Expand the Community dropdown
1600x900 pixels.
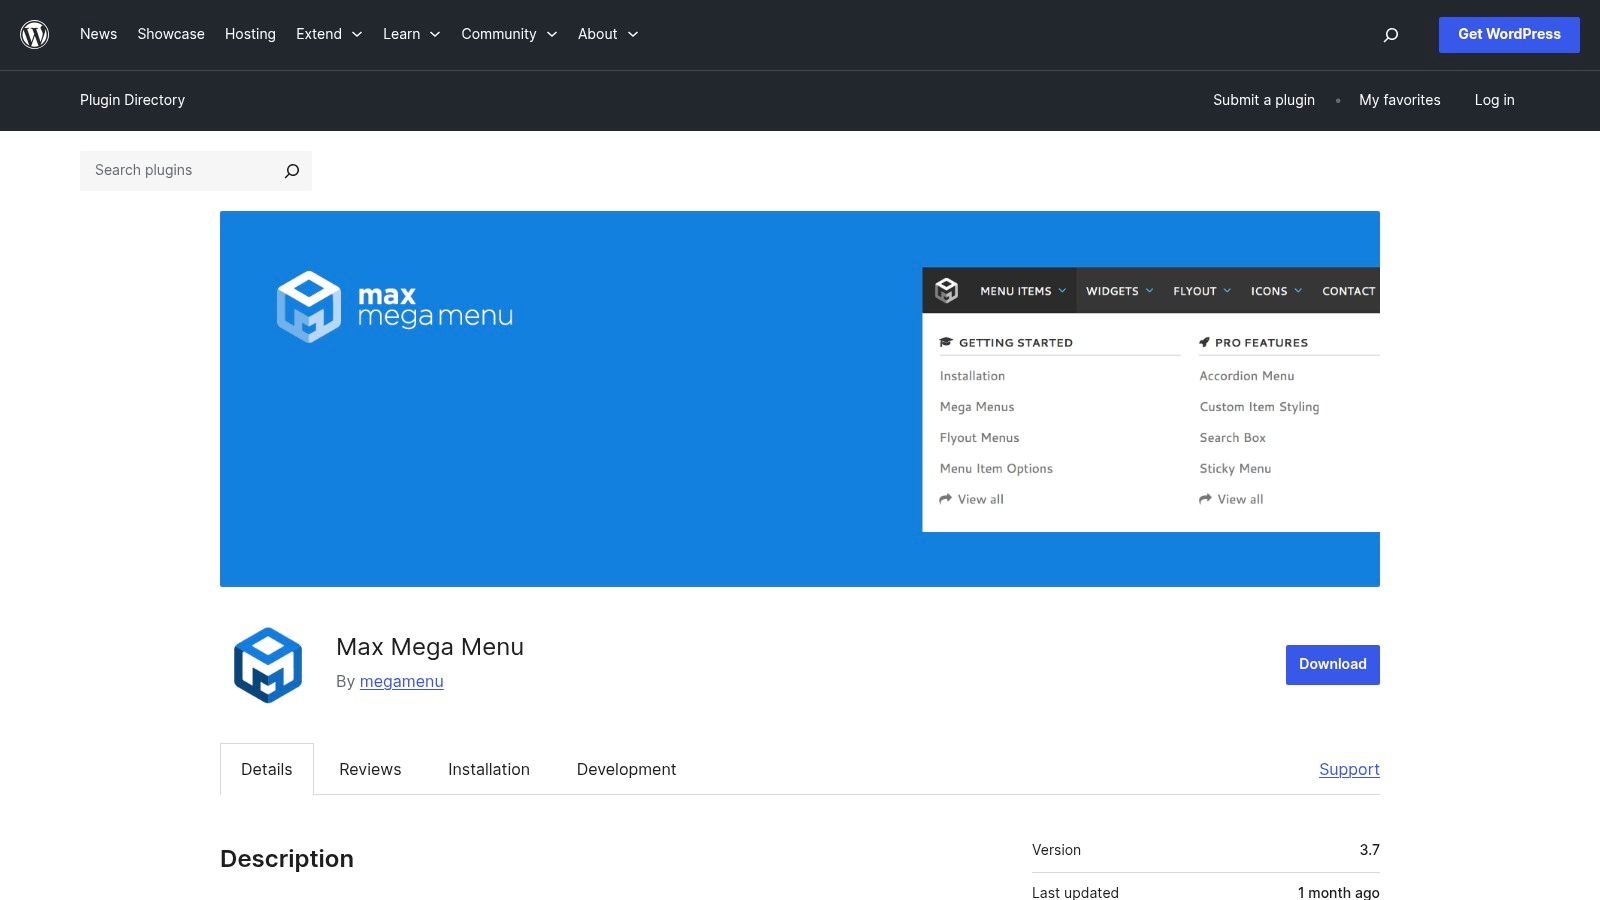click(x=508, y=33)
